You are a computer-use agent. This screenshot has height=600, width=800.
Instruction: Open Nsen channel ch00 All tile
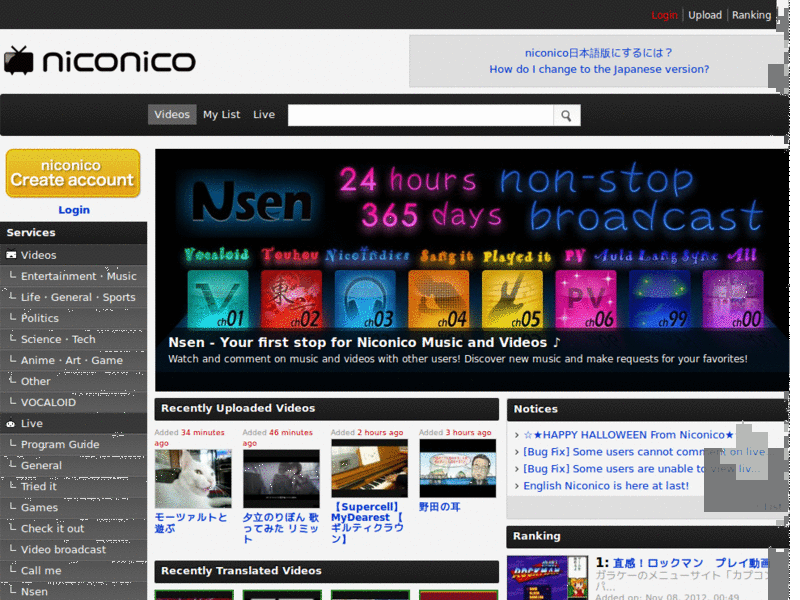click(x=733, y=299)
